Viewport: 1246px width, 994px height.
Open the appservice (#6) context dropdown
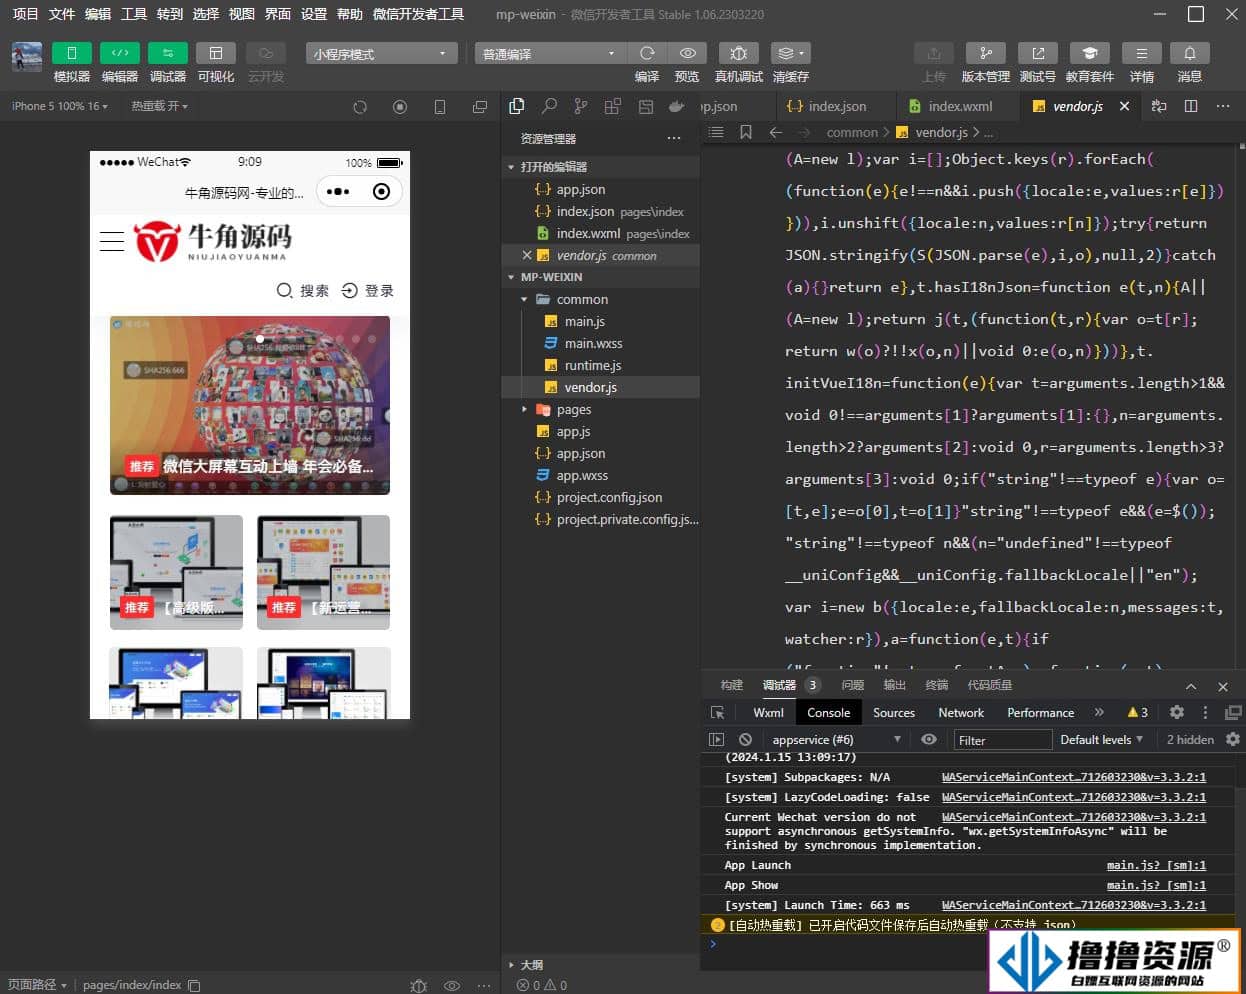835,740
